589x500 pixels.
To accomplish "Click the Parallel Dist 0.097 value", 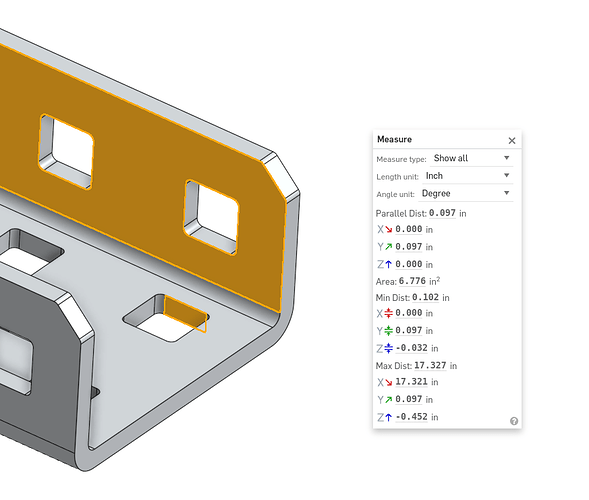I will pos(442,213).
